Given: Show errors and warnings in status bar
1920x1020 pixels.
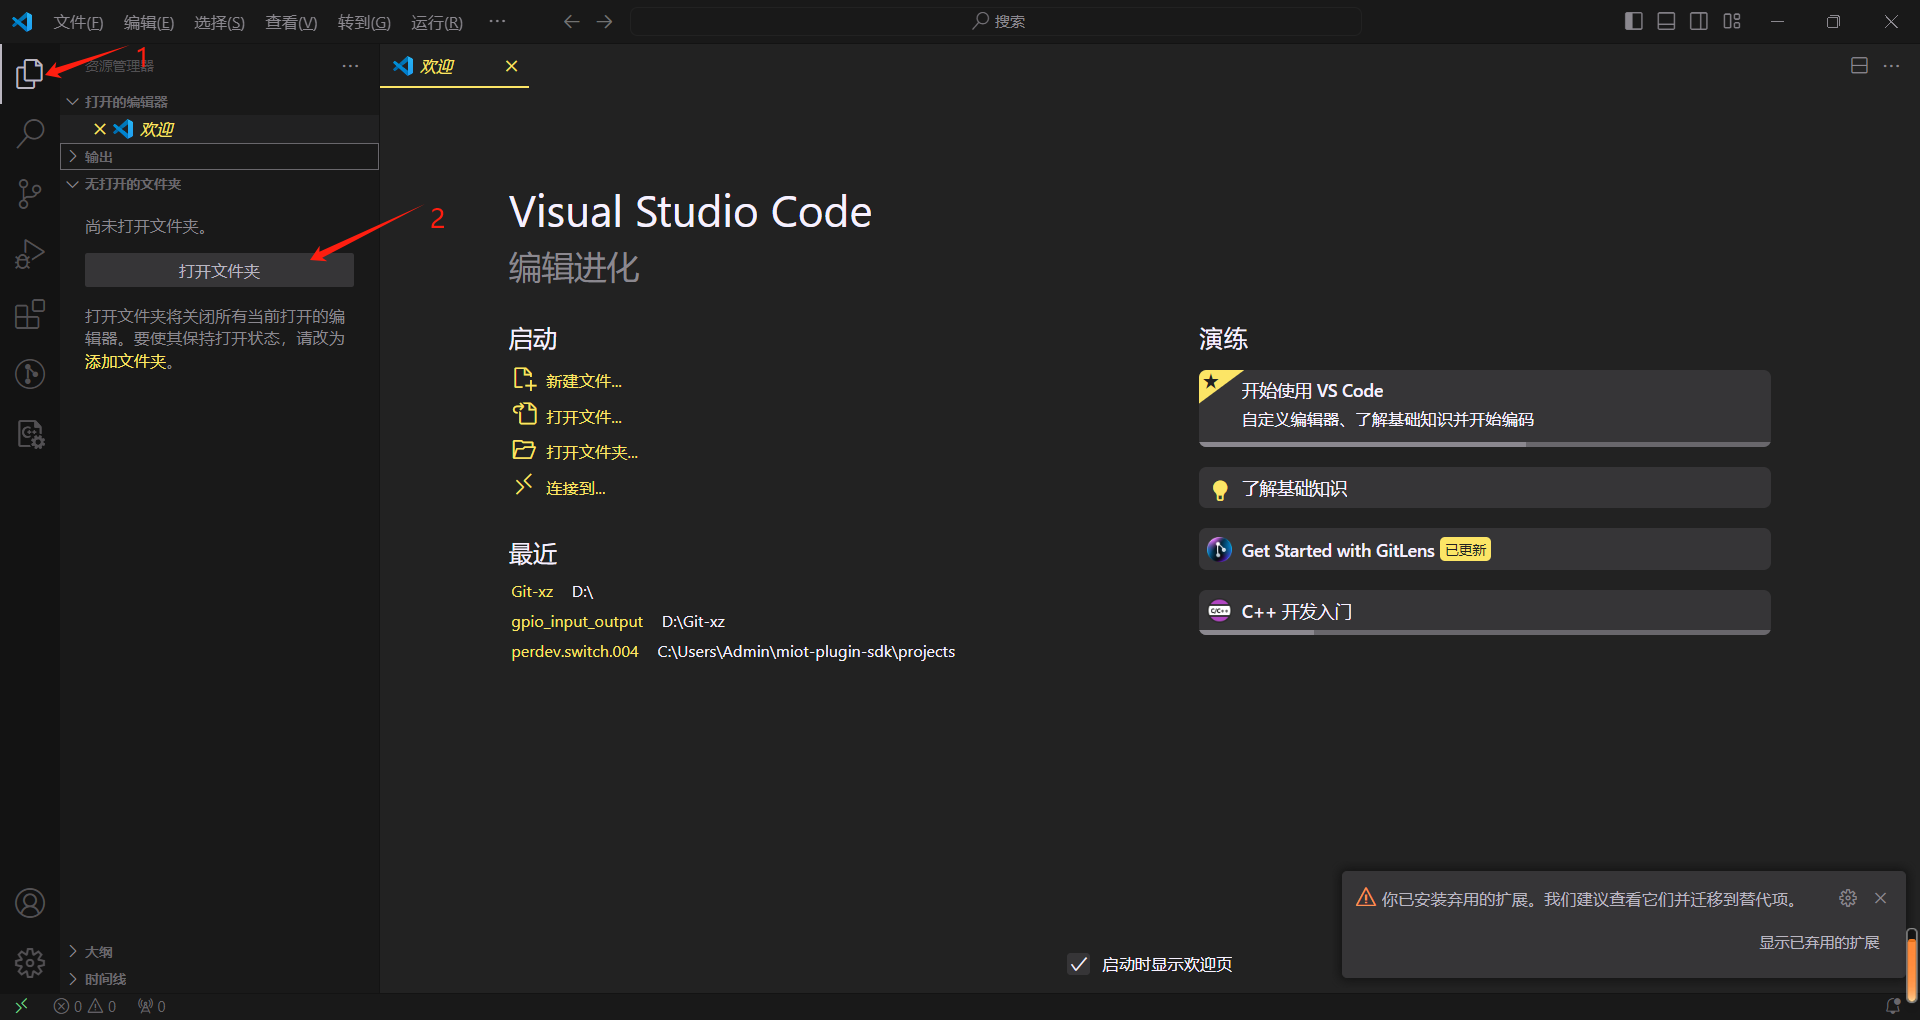Looking at the screenshot, I should tap(85, 1006).
